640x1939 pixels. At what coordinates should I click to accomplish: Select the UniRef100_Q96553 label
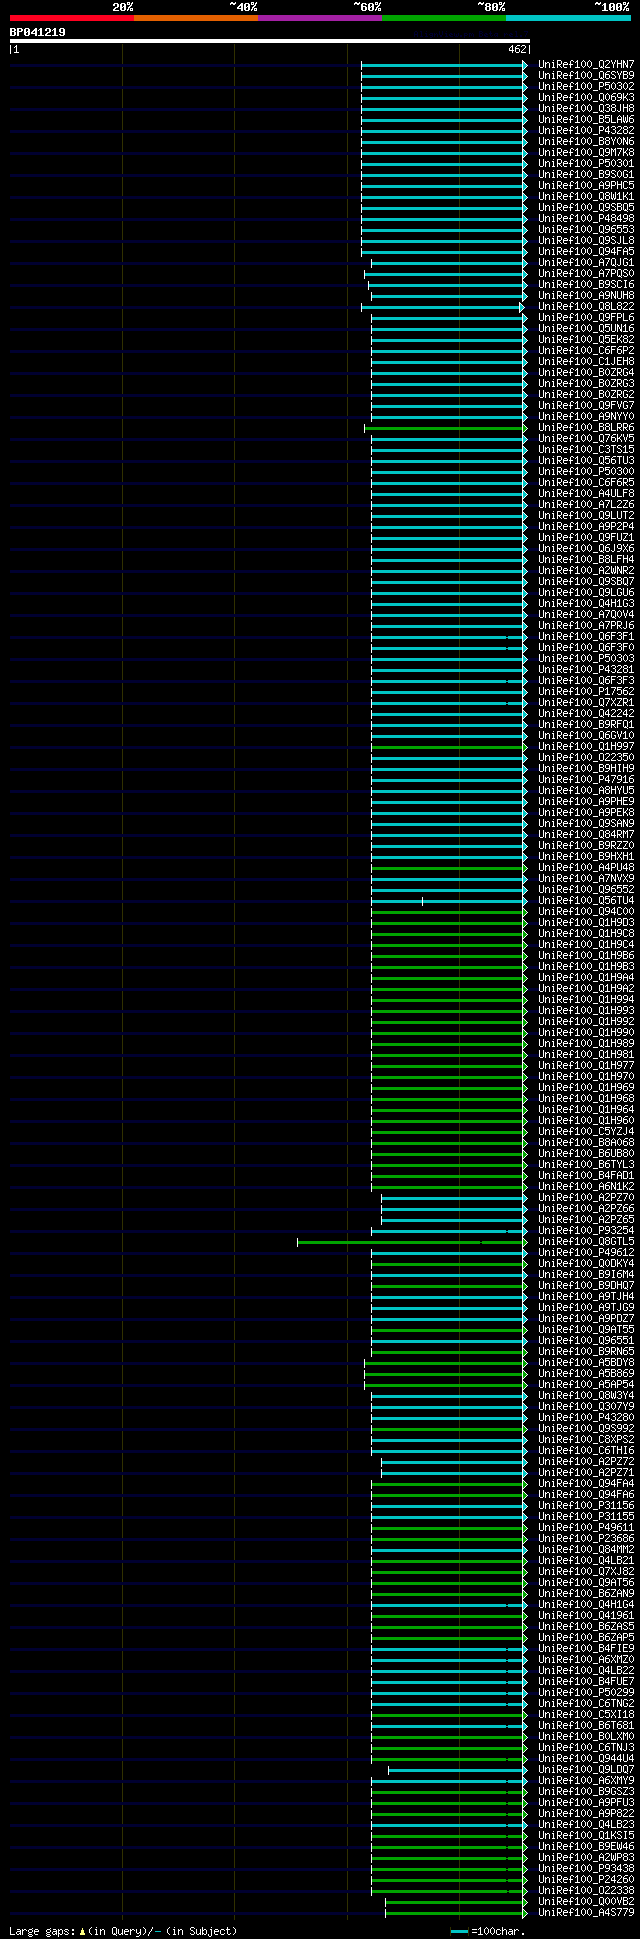click(586, 229)
